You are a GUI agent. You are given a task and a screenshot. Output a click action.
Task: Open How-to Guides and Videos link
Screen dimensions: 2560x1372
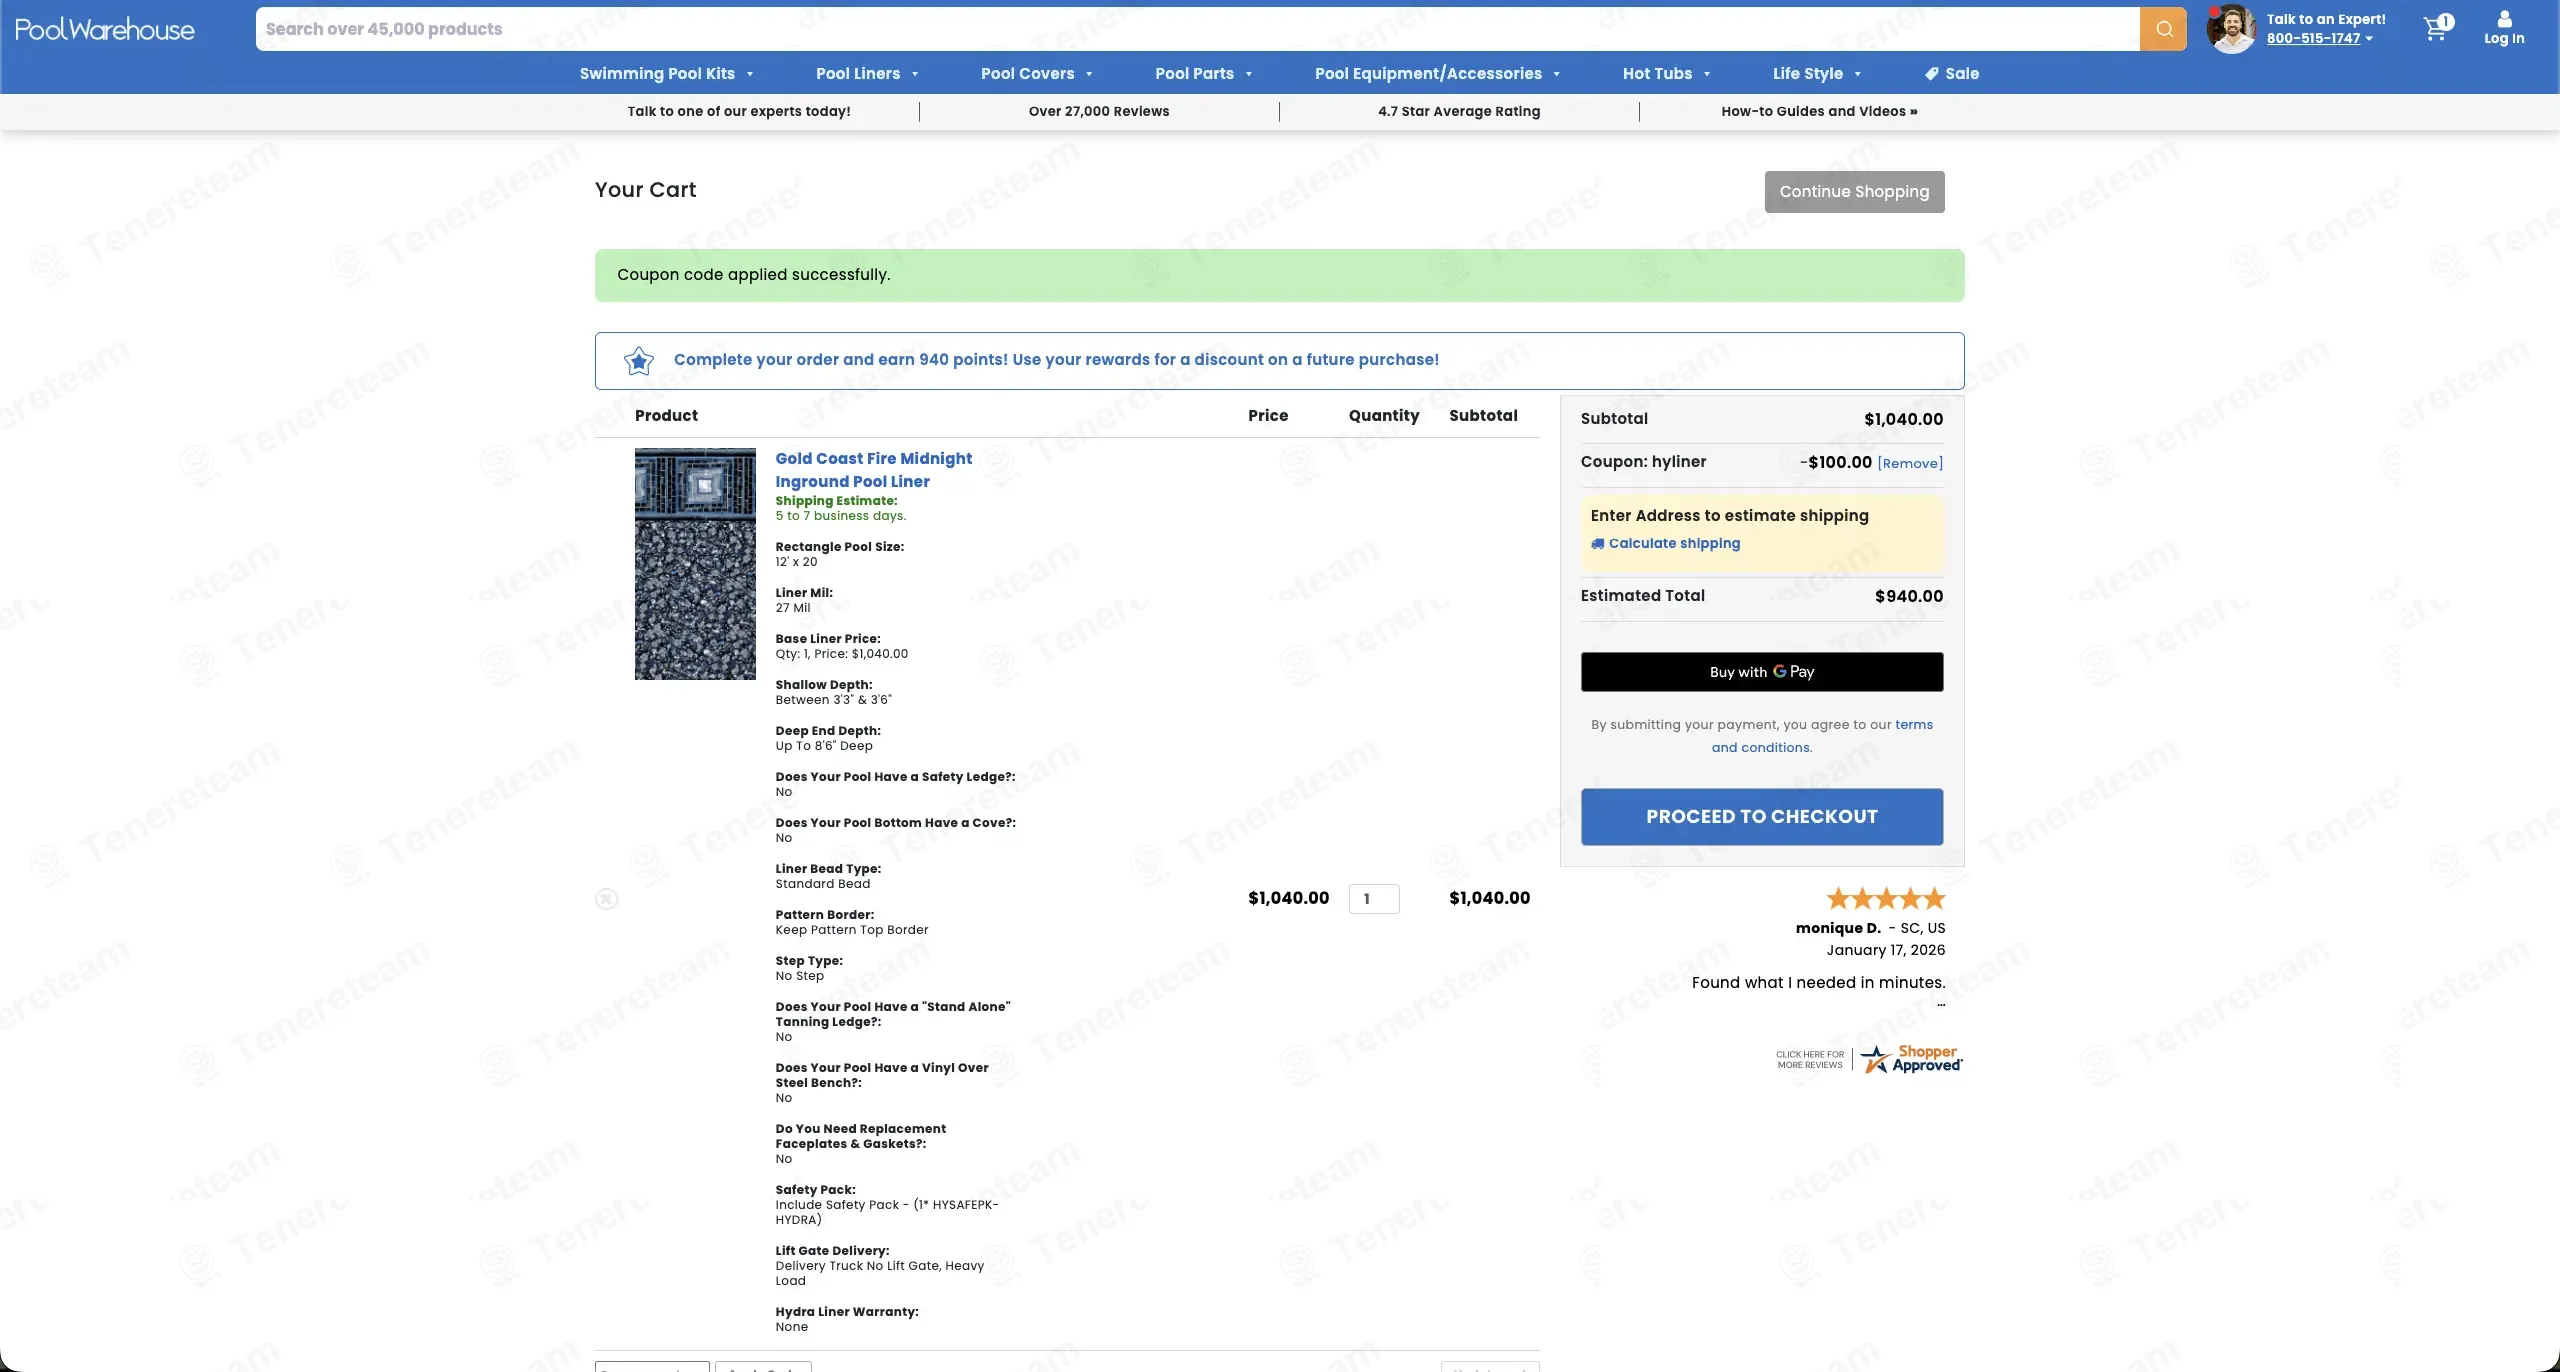coord(1819,112)
